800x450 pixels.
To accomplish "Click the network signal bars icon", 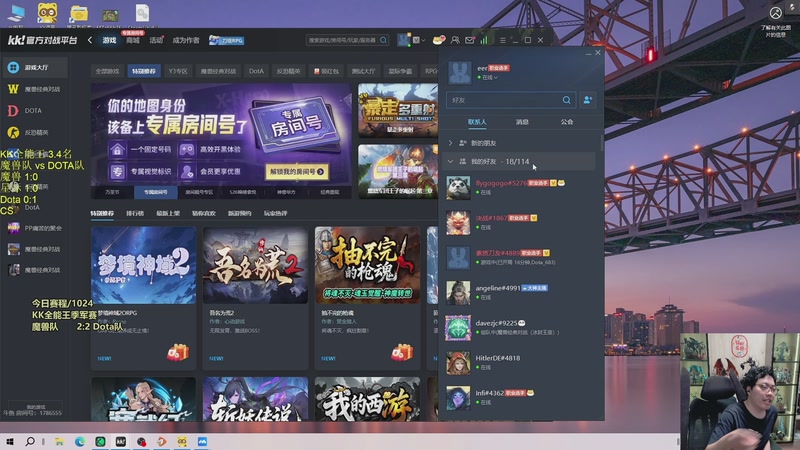I will 484,39.
